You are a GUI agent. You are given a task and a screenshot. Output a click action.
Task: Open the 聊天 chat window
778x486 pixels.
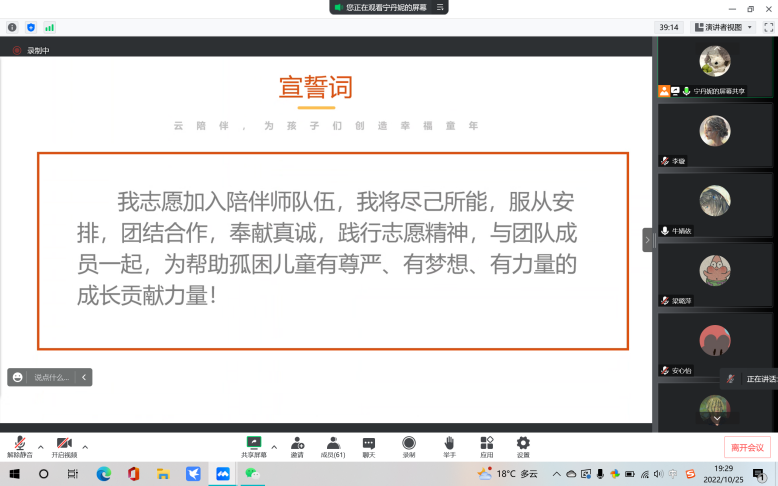369,445
